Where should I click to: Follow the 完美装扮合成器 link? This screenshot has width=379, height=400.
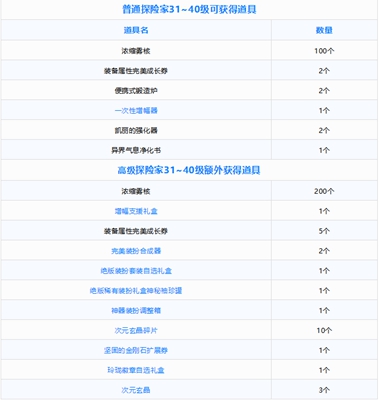click(136, 251)
